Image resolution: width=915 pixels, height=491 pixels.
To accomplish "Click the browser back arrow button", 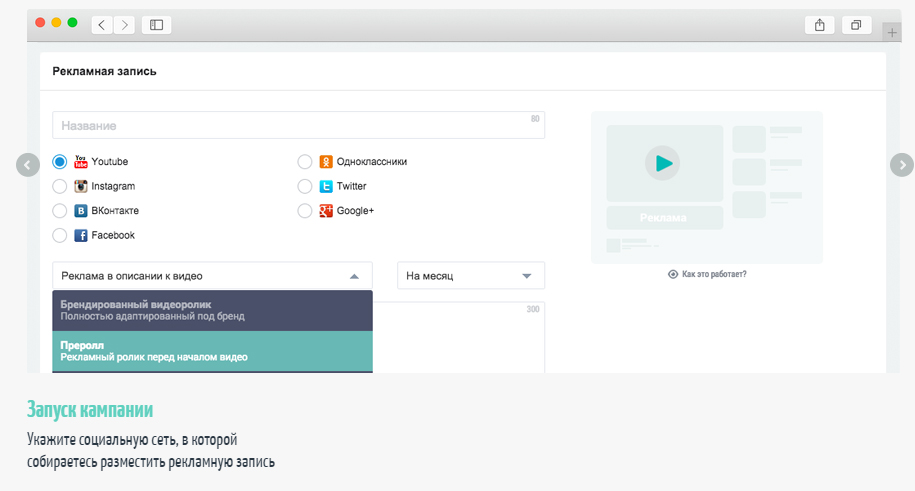I will click(102, 25).
